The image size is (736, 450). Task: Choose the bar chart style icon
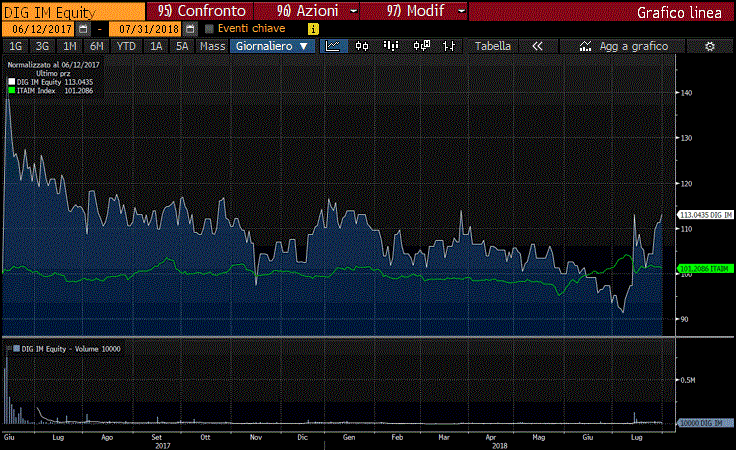pos(391,46)
